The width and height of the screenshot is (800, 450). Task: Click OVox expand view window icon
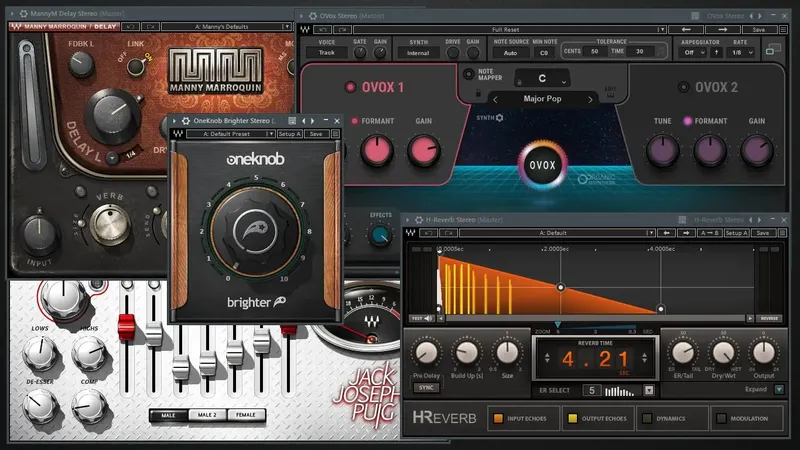click(773, 49)
